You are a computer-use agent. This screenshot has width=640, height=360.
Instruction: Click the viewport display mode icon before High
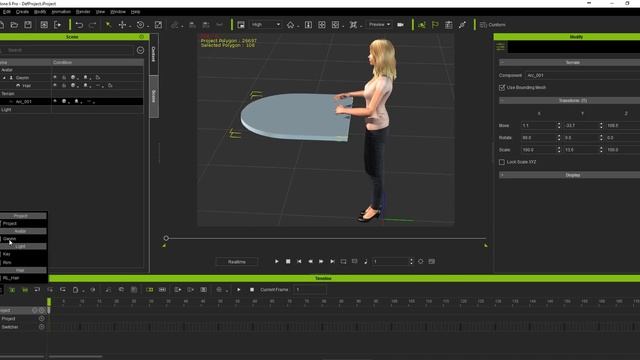(241, 25)
